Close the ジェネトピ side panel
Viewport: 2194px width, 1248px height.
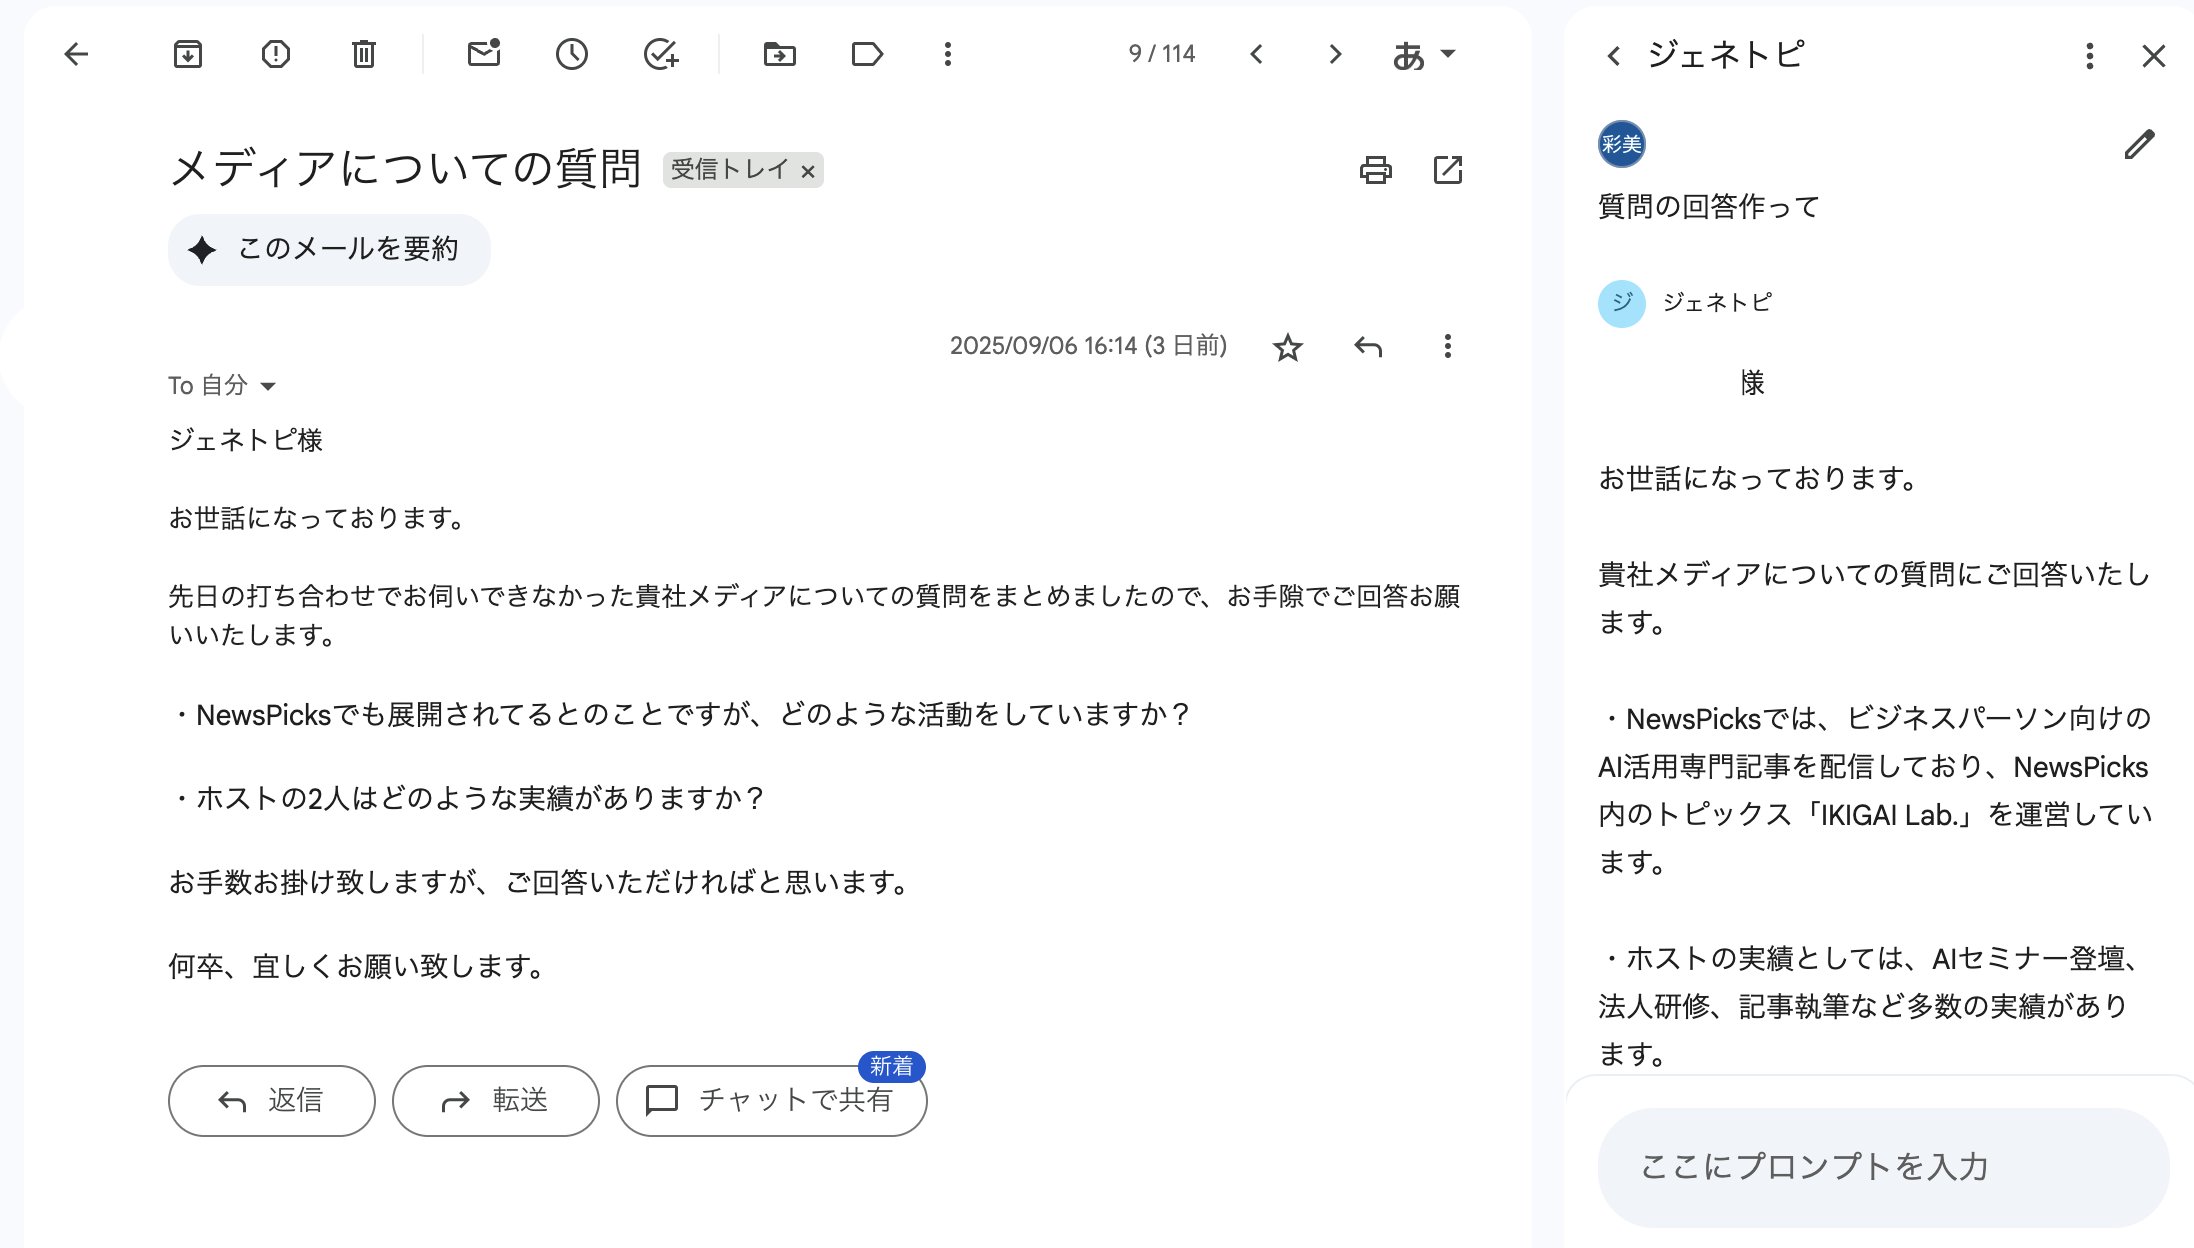tap(2154, 56)
